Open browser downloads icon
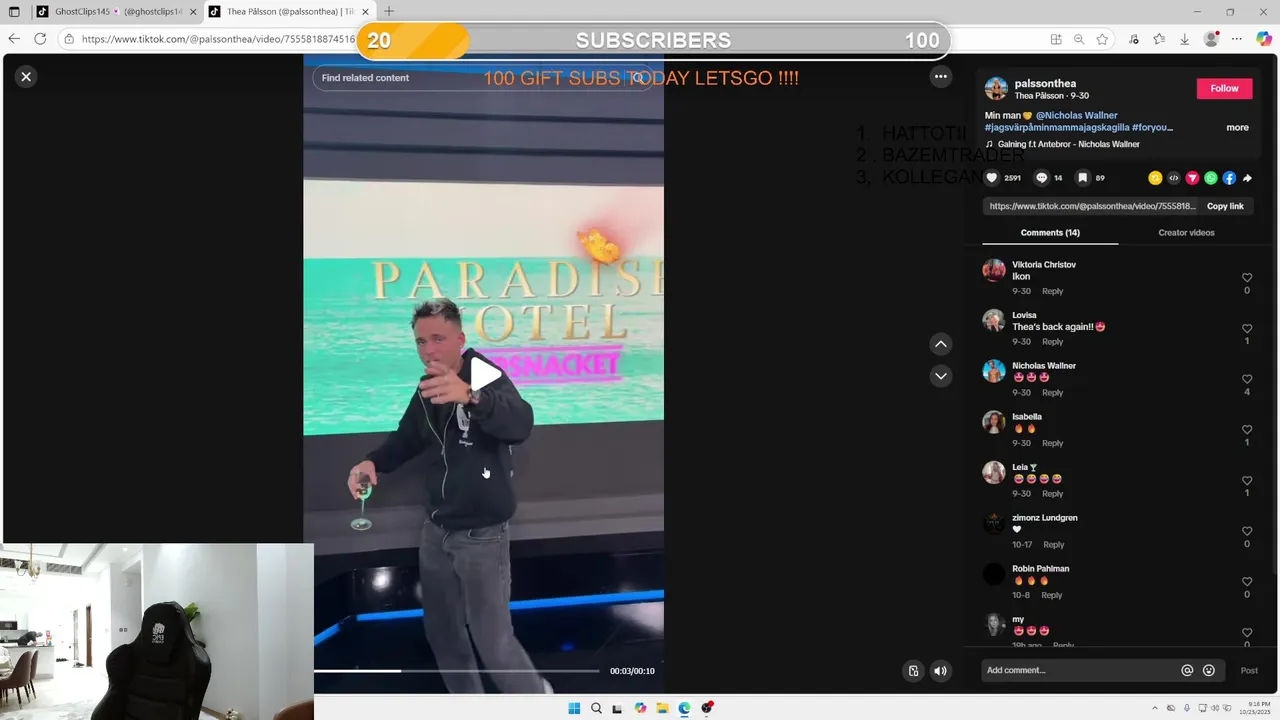Screen dimensions: 1280x720 pyautogui.click(x=1184, y=39)
